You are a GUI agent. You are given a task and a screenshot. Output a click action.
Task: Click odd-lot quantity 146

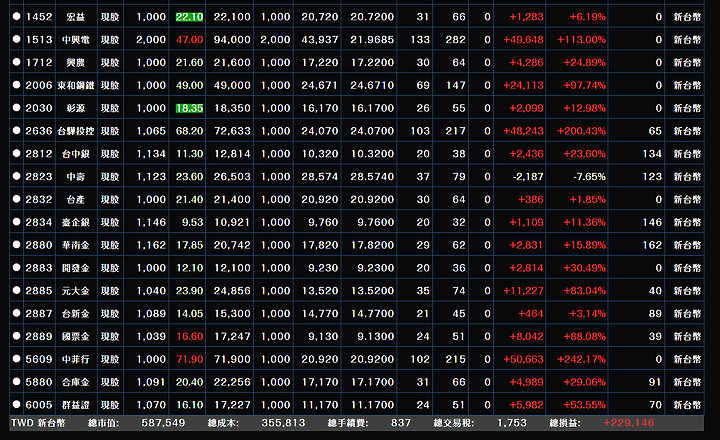(652, 222)
